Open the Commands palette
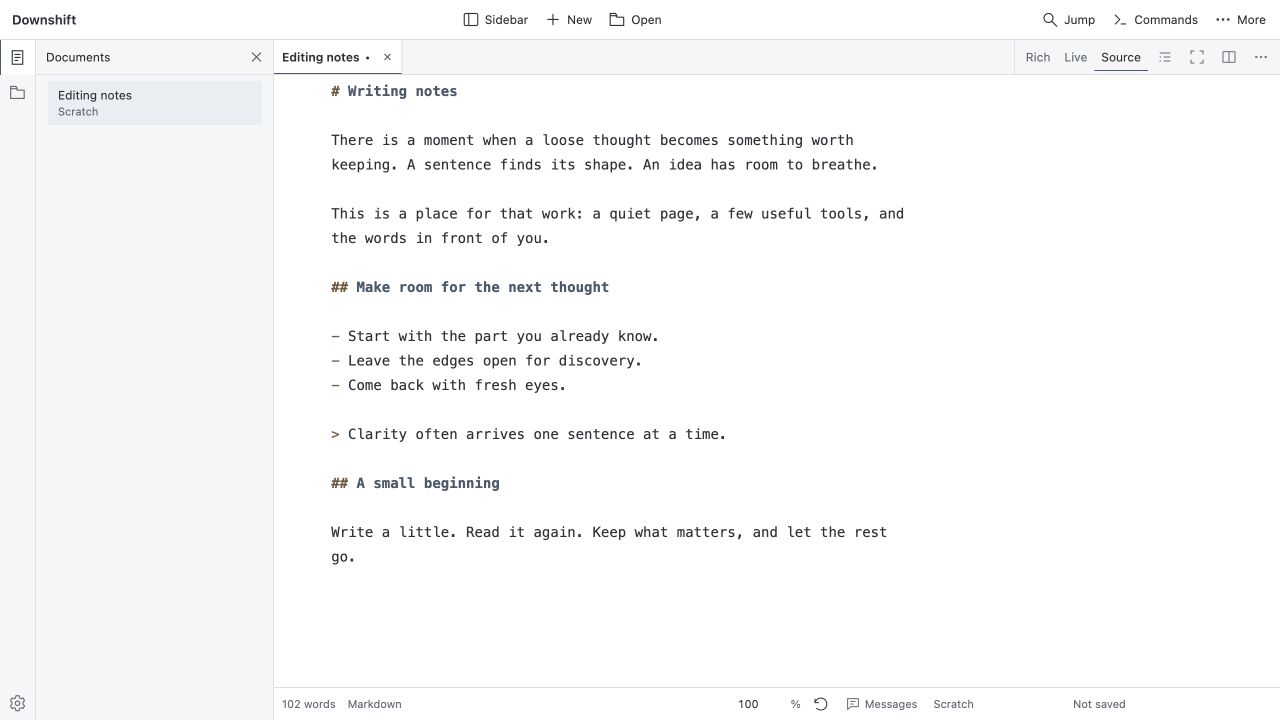The height and width of the screenshot is (720, 1280). [1155, 20]
